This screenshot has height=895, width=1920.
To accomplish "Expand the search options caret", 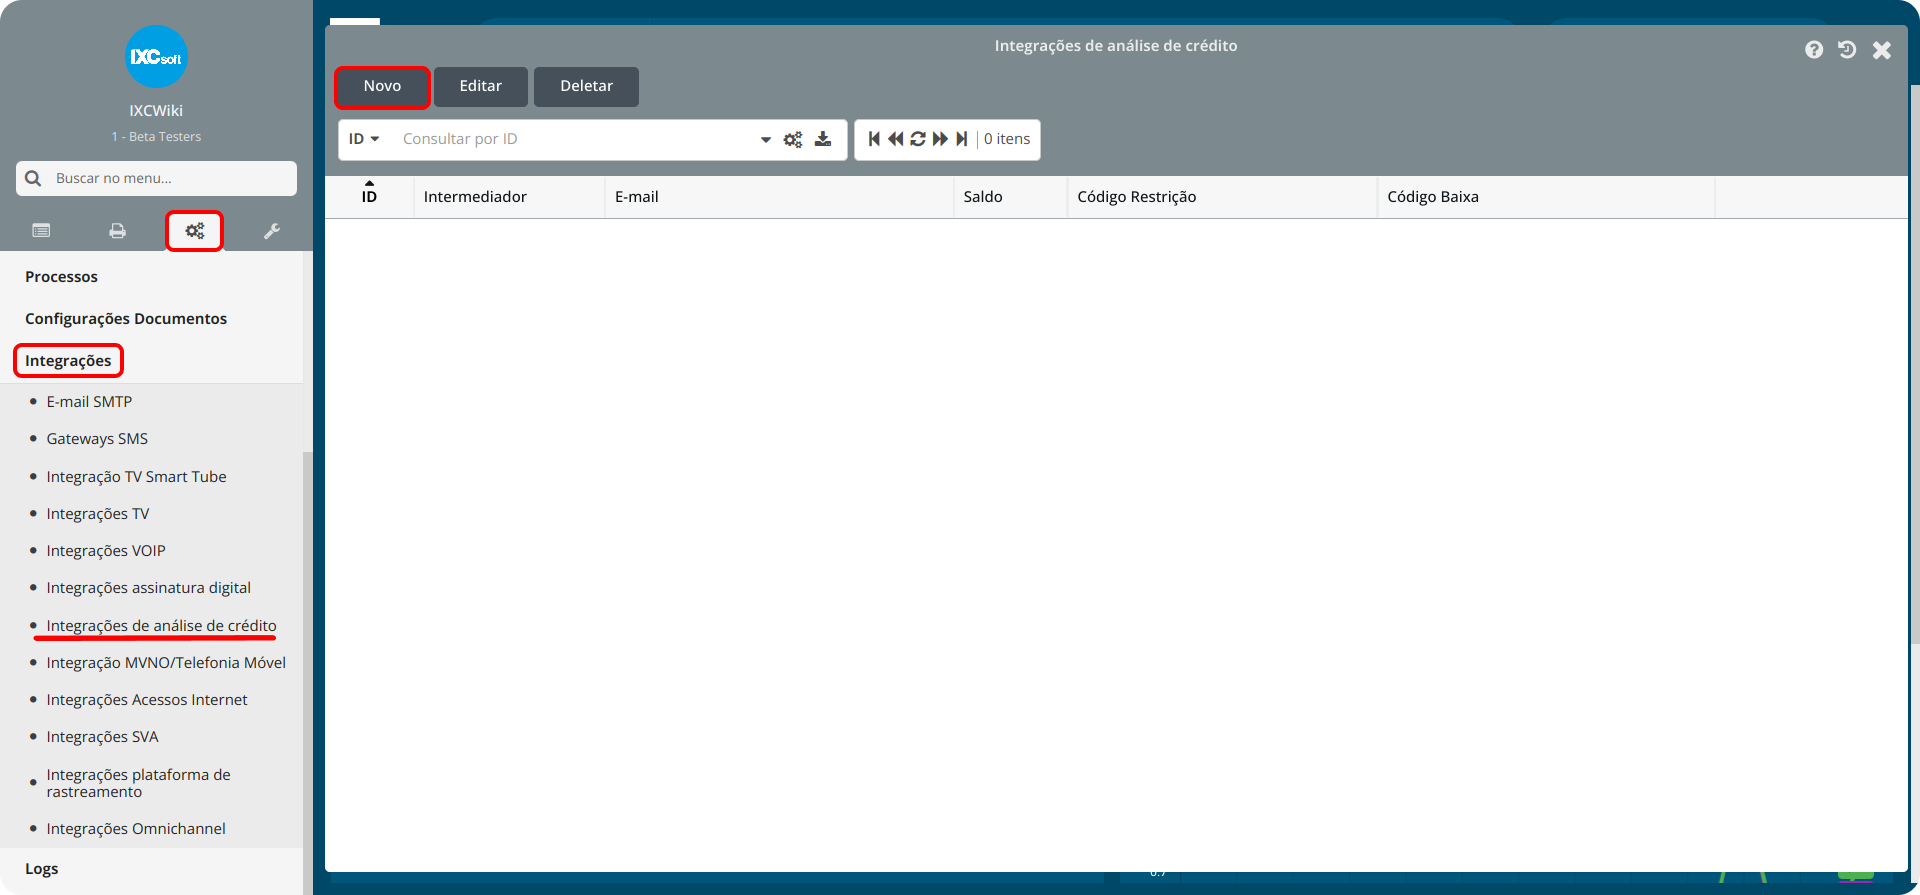I will pyautogui.click(x=766, y=139).
